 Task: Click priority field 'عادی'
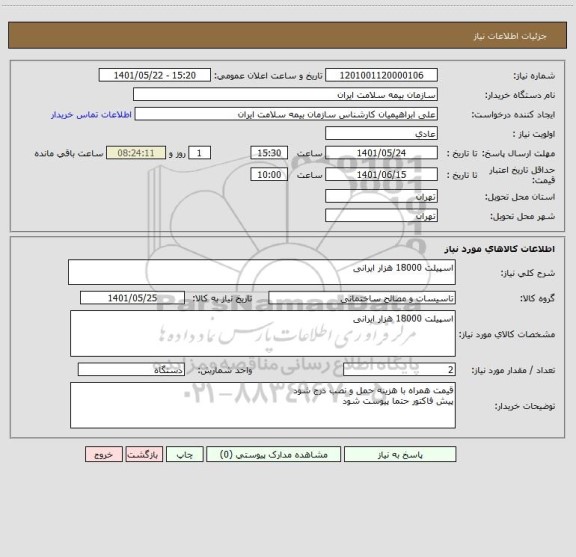pos(381,133)
